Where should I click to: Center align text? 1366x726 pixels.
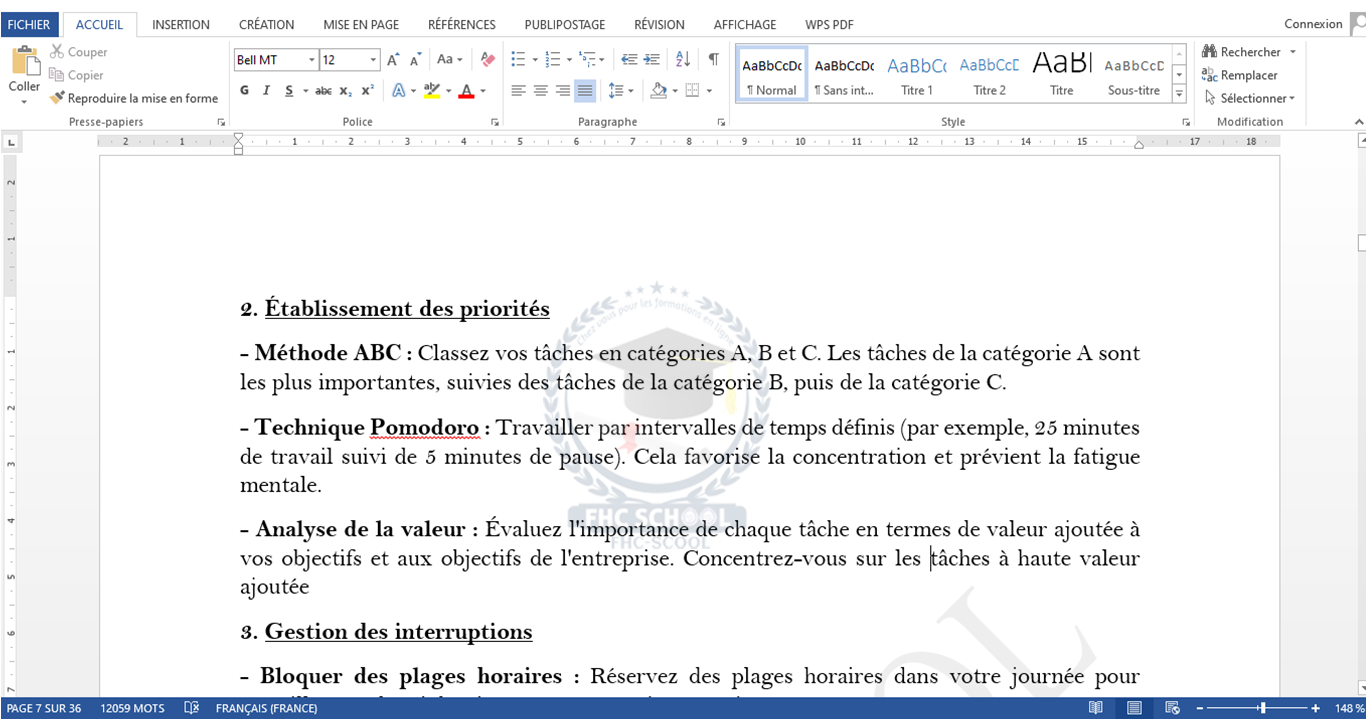[x=540, y=91]
